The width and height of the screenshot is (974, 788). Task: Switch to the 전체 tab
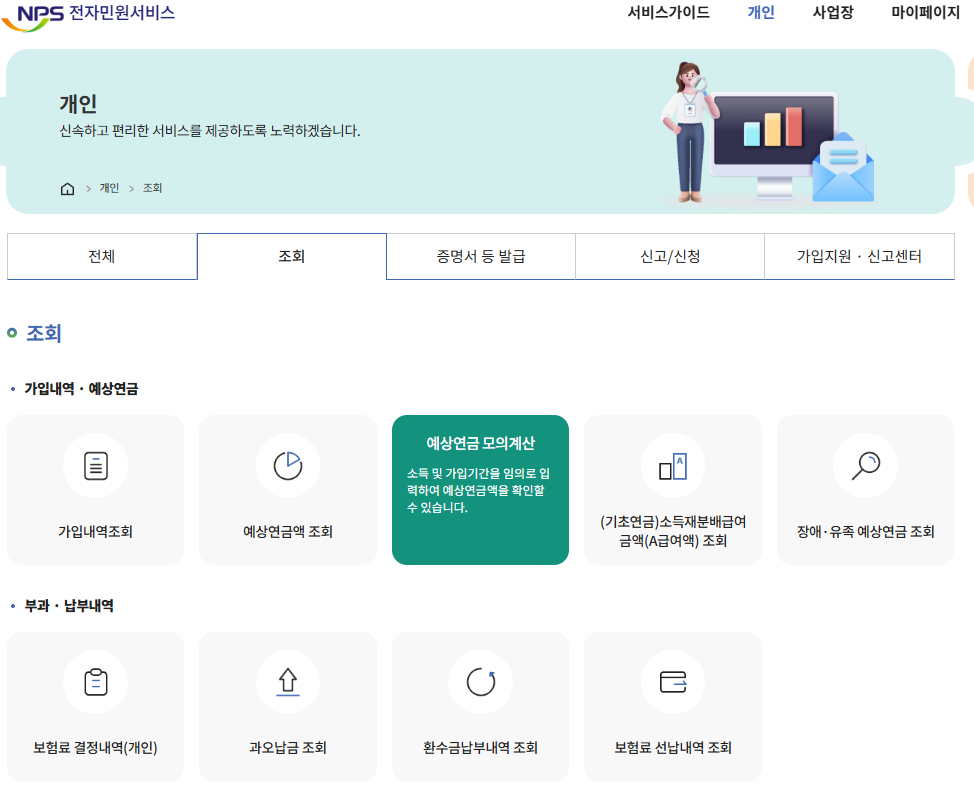(102, 257)
